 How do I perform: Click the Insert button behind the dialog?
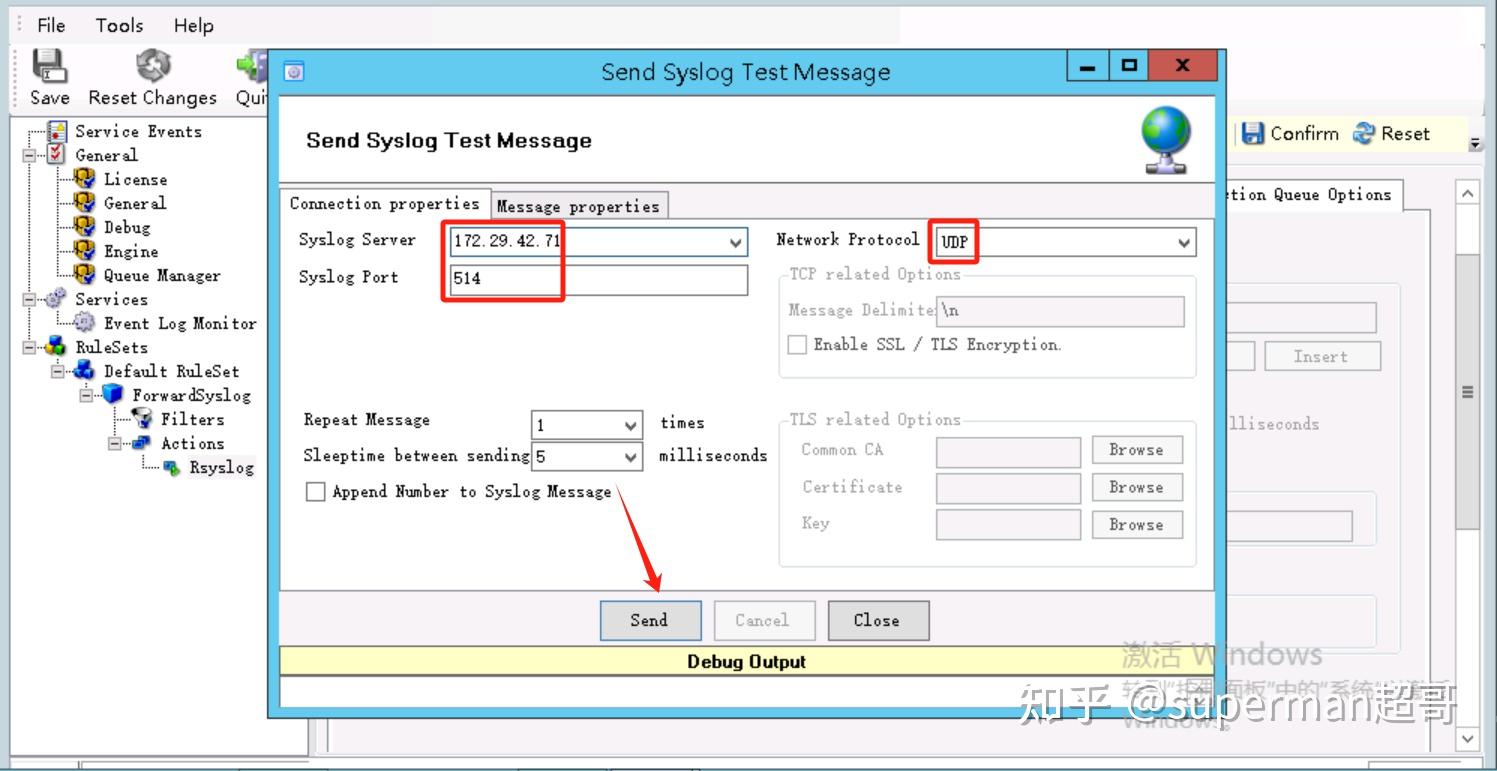point(1321,356)
